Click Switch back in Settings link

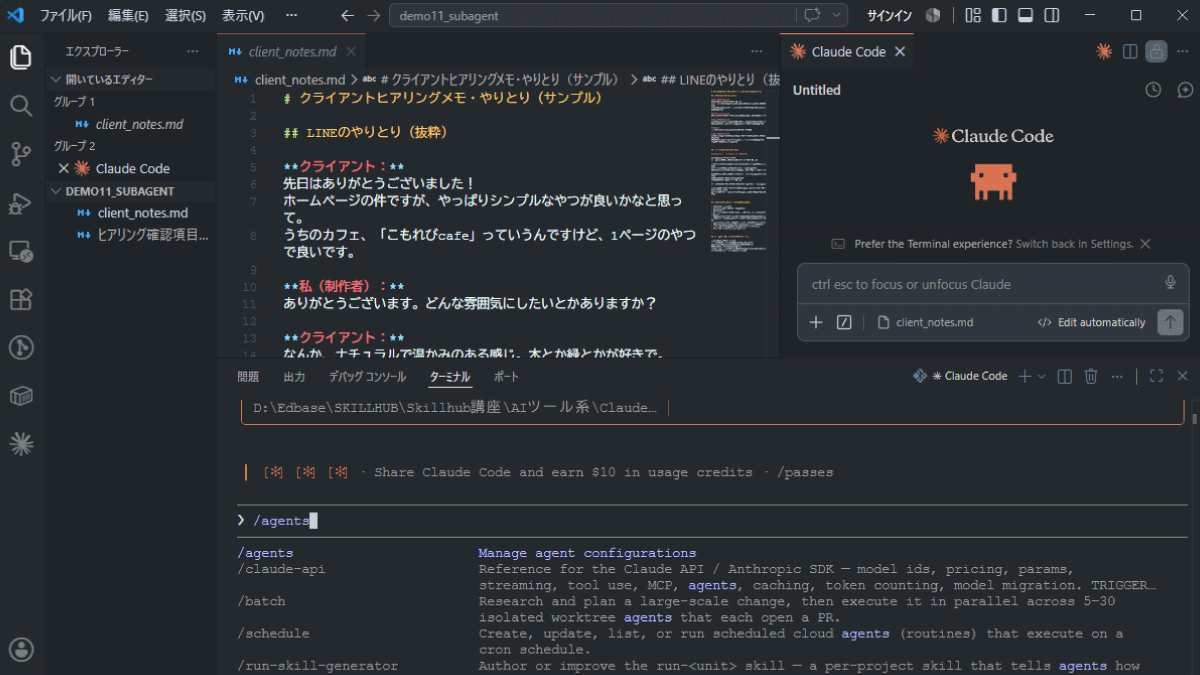[1075, 244]
